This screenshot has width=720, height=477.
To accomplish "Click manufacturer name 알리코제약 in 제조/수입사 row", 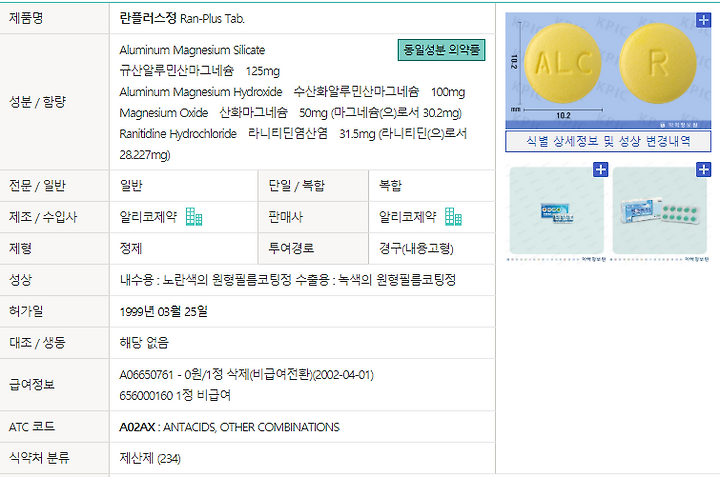I will 148,217.
